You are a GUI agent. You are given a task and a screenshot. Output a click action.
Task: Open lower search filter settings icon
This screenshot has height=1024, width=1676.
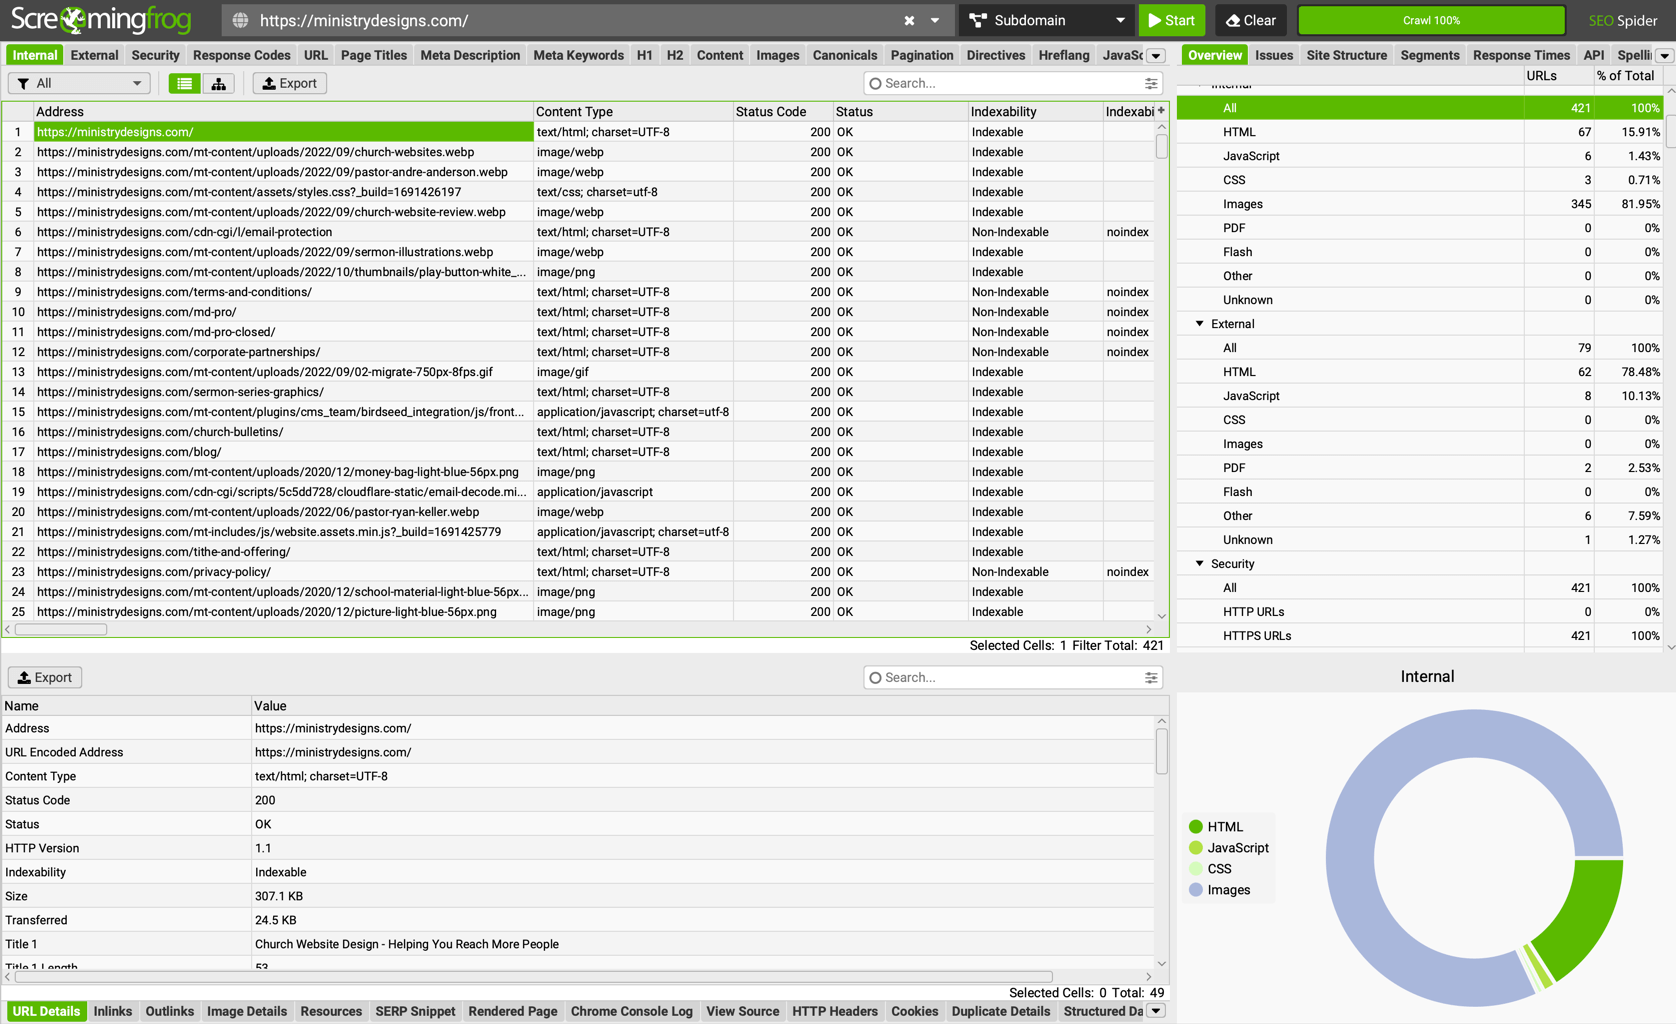click(1151, 677)
